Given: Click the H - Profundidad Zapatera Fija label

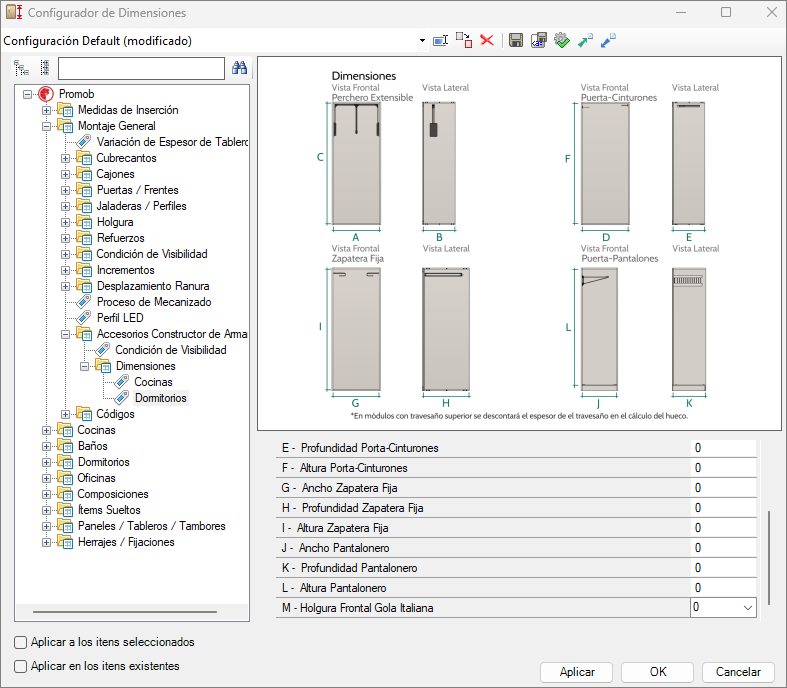Looking at the screenshot, I should pyautogui.click(x=352, y=508).
